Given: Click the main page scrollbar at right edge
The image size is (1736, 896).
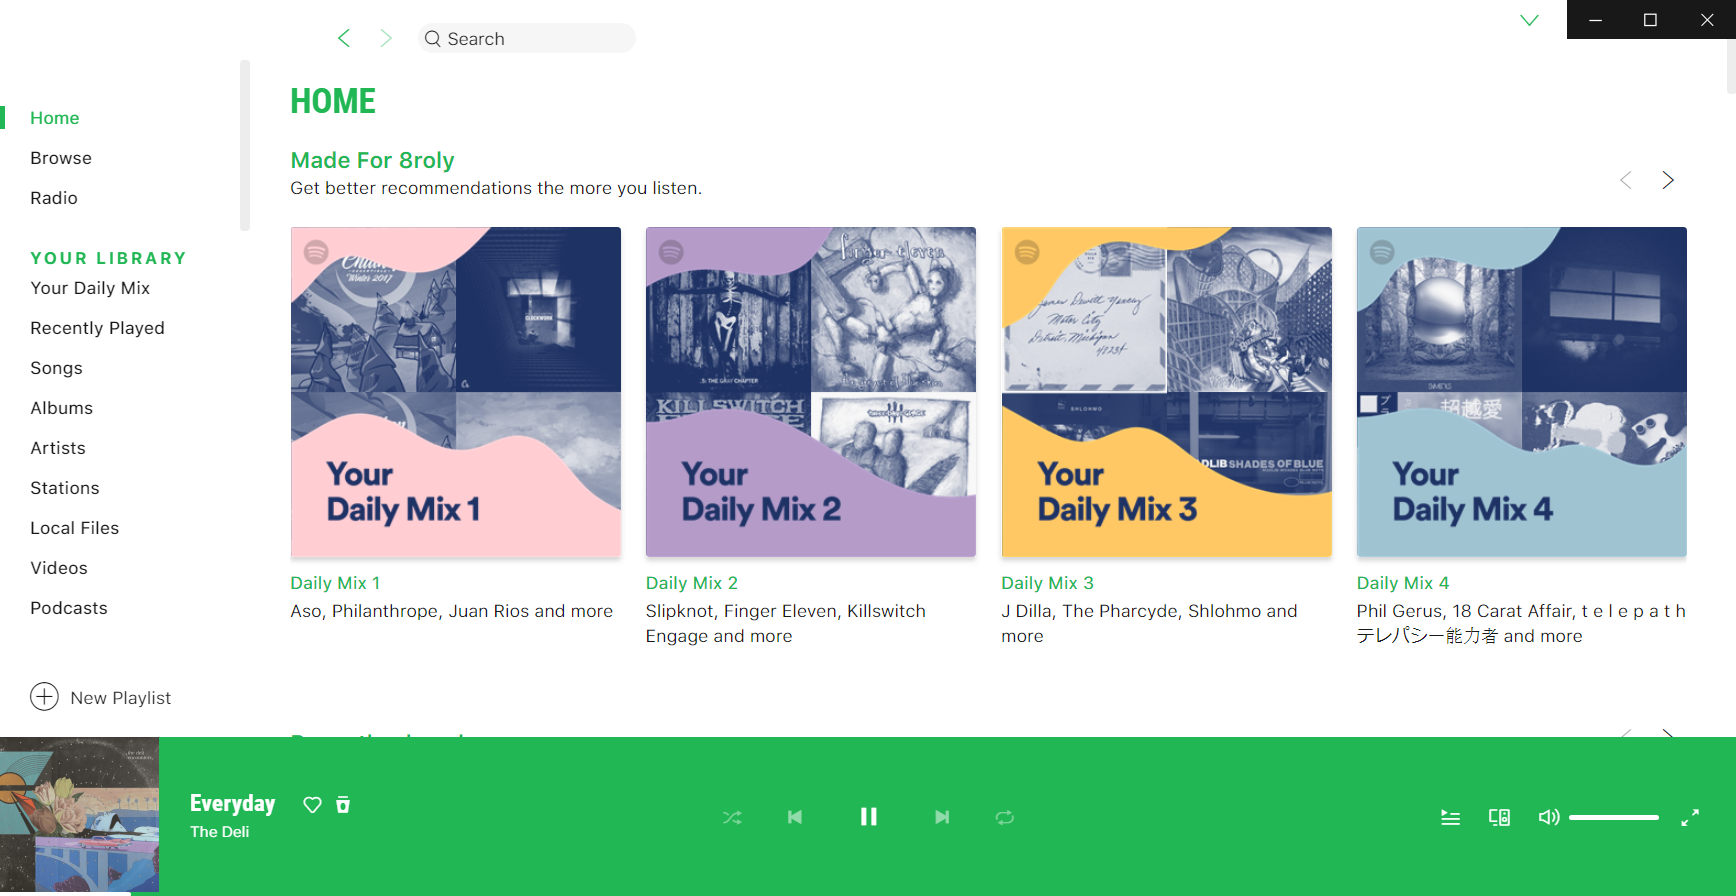Looking at the screenshot, I should click(1731, 67).
